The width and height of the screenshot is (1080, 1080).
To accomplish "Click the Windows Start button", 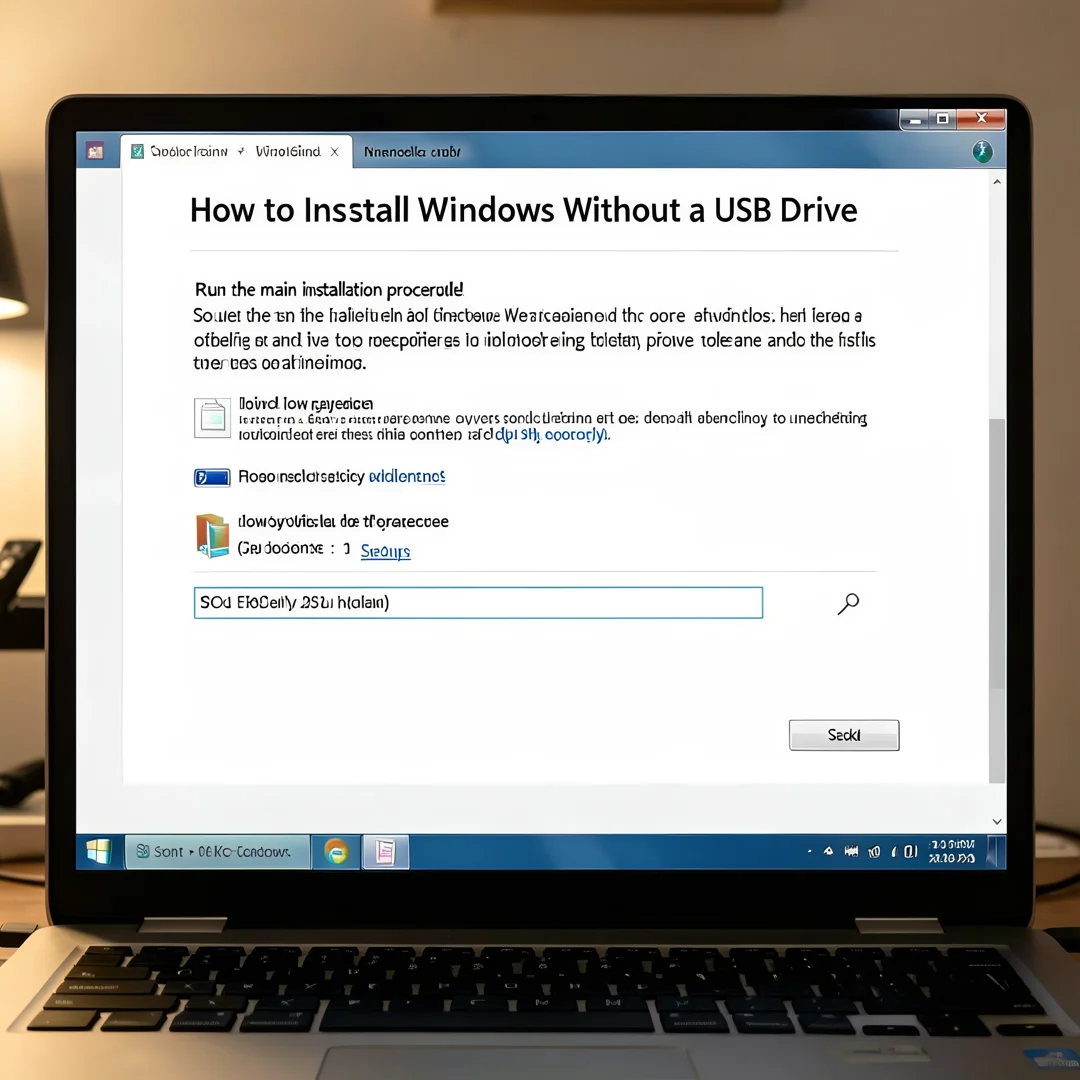I will 99,852.
